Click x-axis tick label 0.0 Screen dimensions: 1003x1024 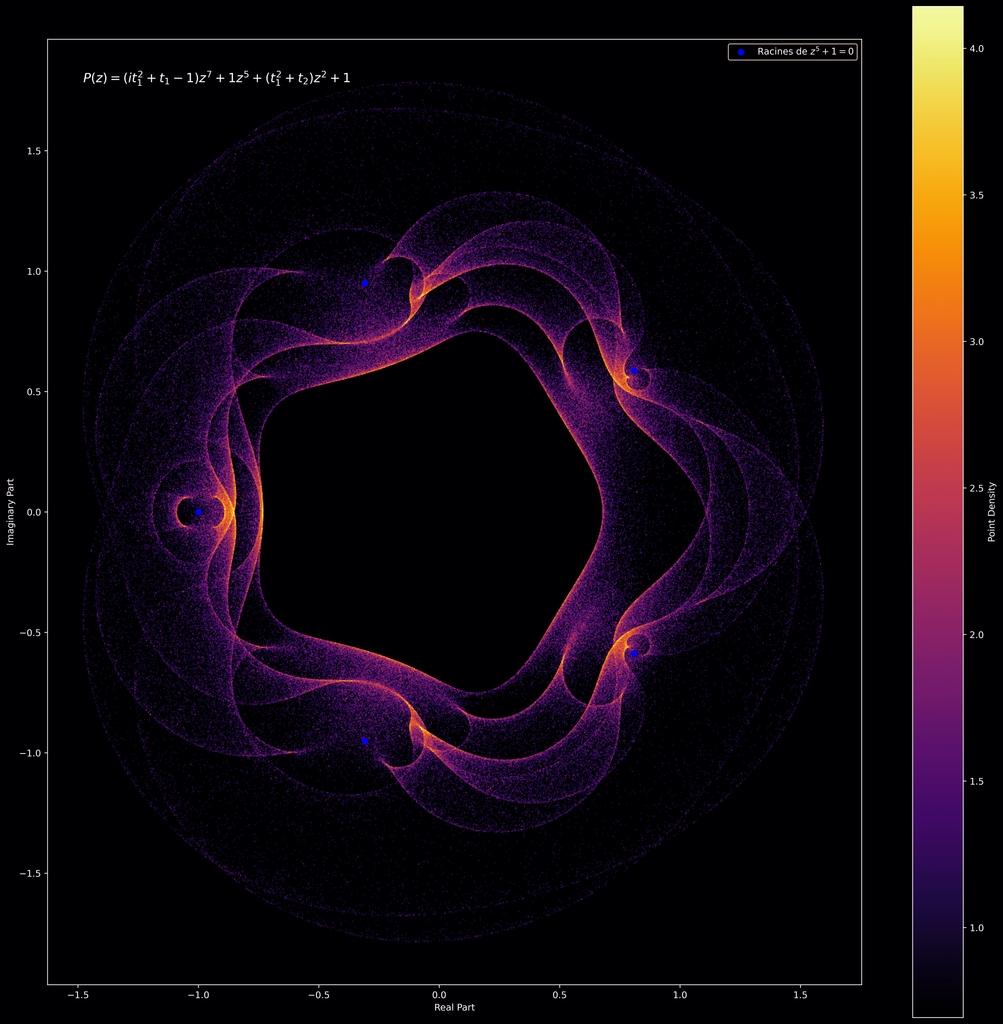439,995
